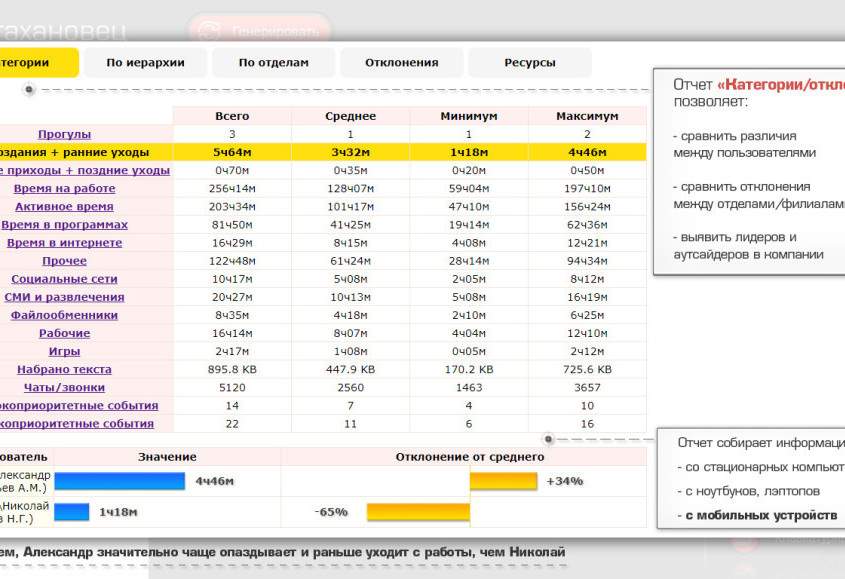Click the 5120 chats/calls total cell
The image size is (845, 579).
[x=232, y=387]
